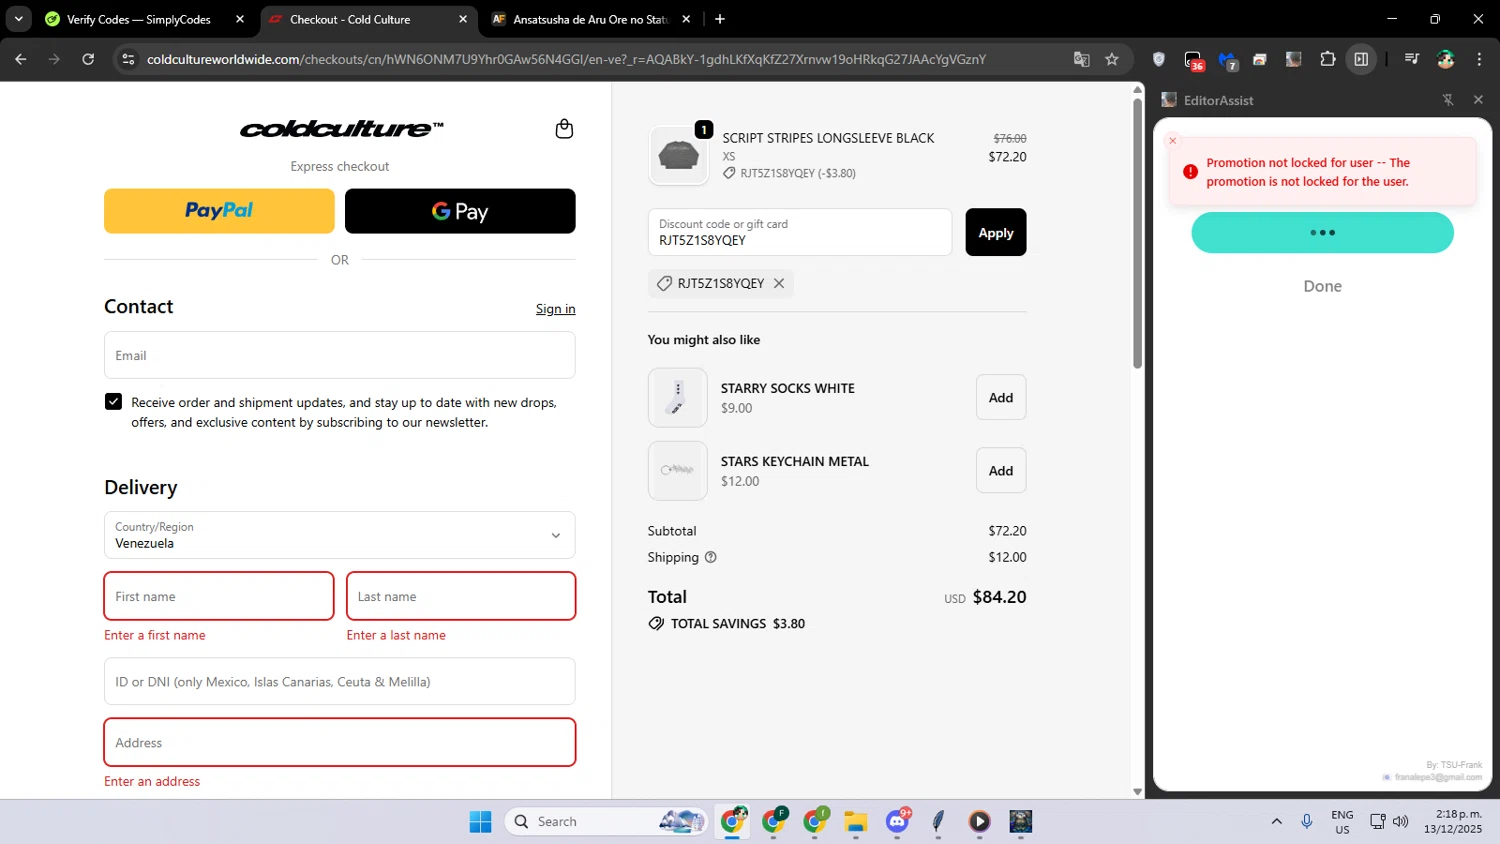
Task: Close the EditorAssist side panel
Action: 1478,100
